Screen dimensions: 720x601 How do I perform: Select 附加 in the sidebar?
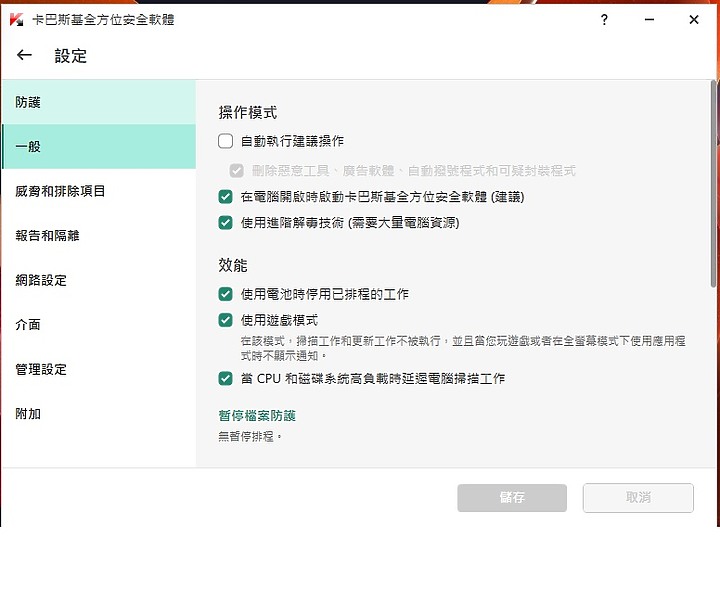pyautogui.click(x=99, y=414)
